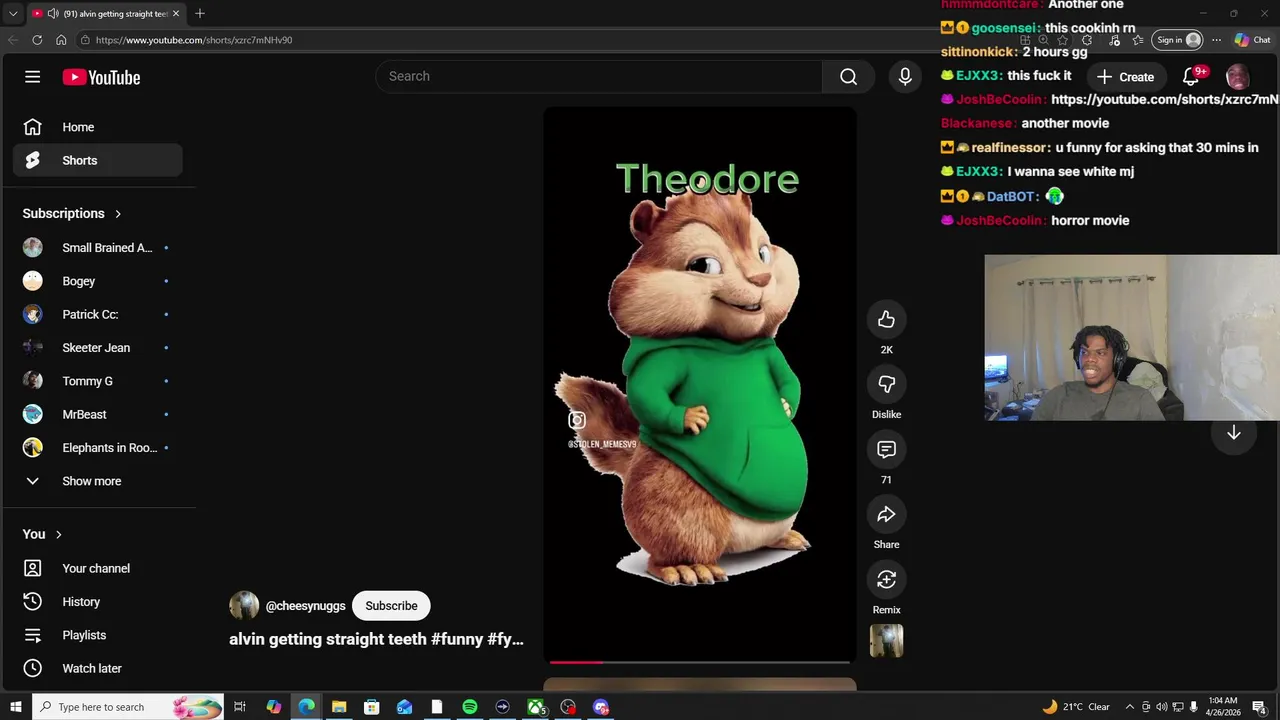Click the Theodore short video player

pyautogui.click(x=700, y=384)
